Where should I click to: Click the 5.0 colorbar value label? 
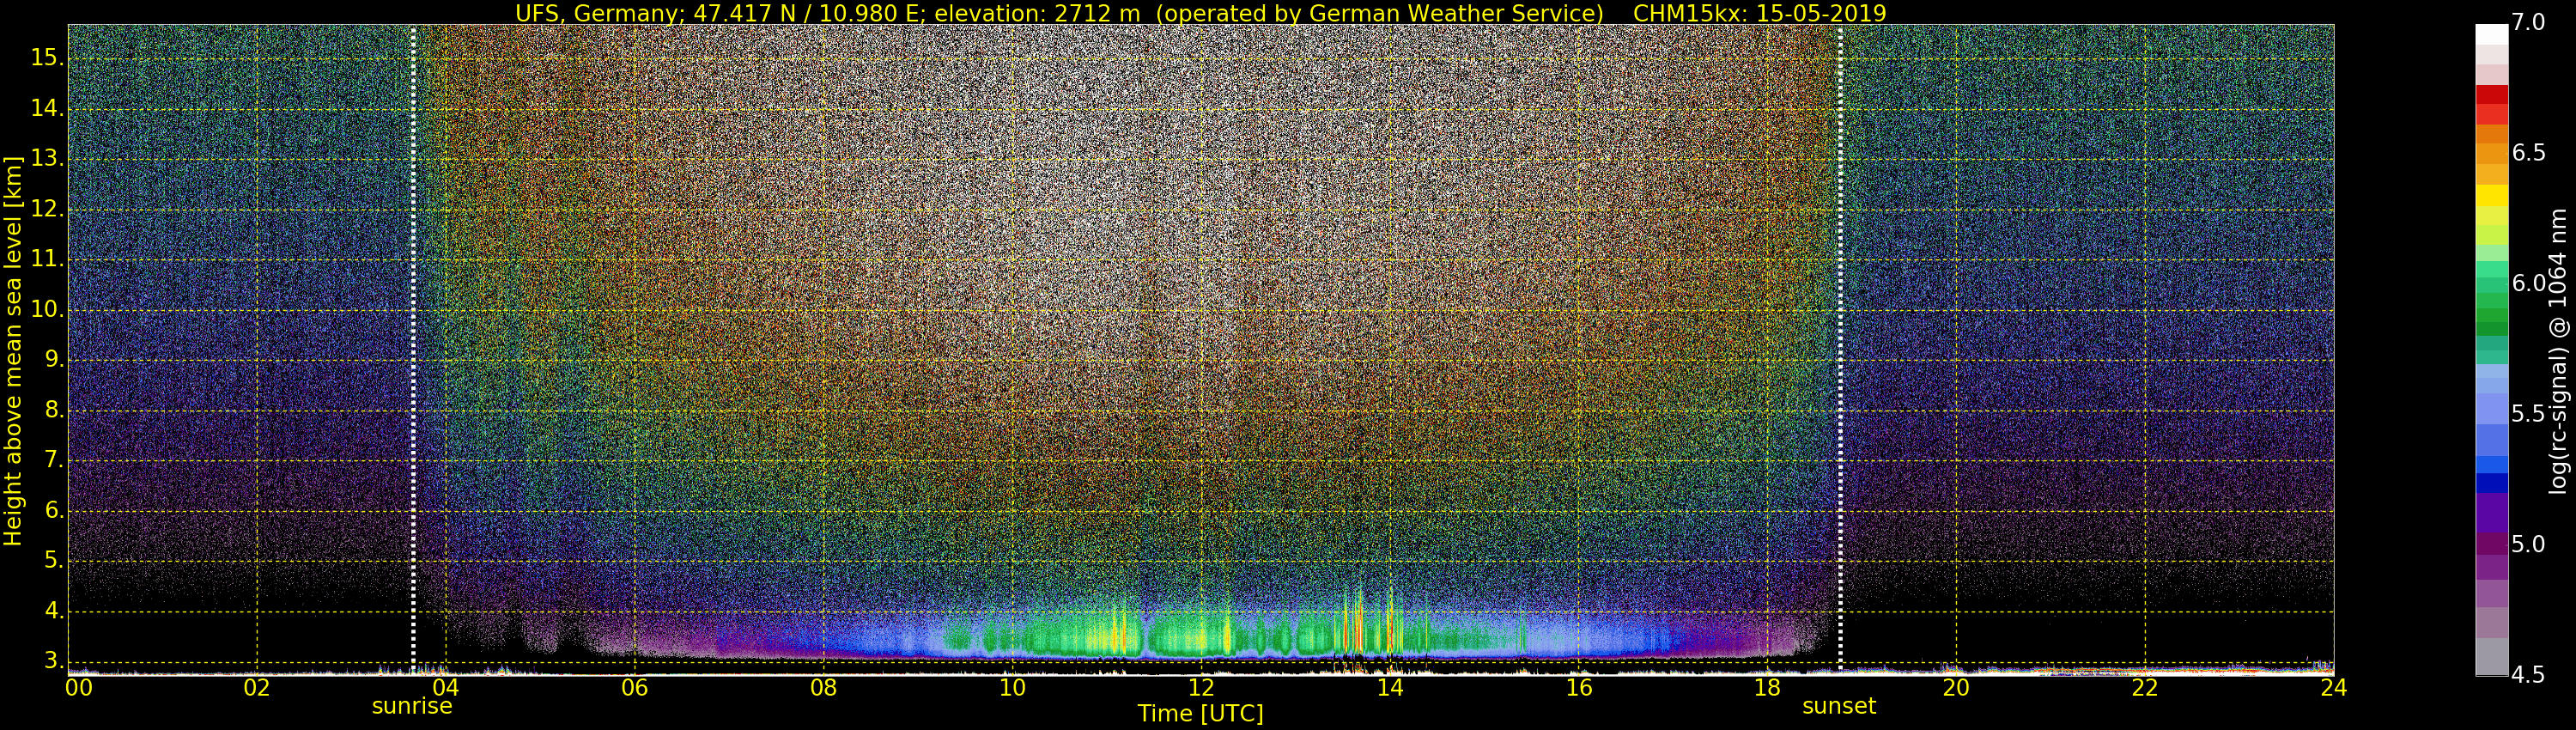click(x=2528, y=545)
